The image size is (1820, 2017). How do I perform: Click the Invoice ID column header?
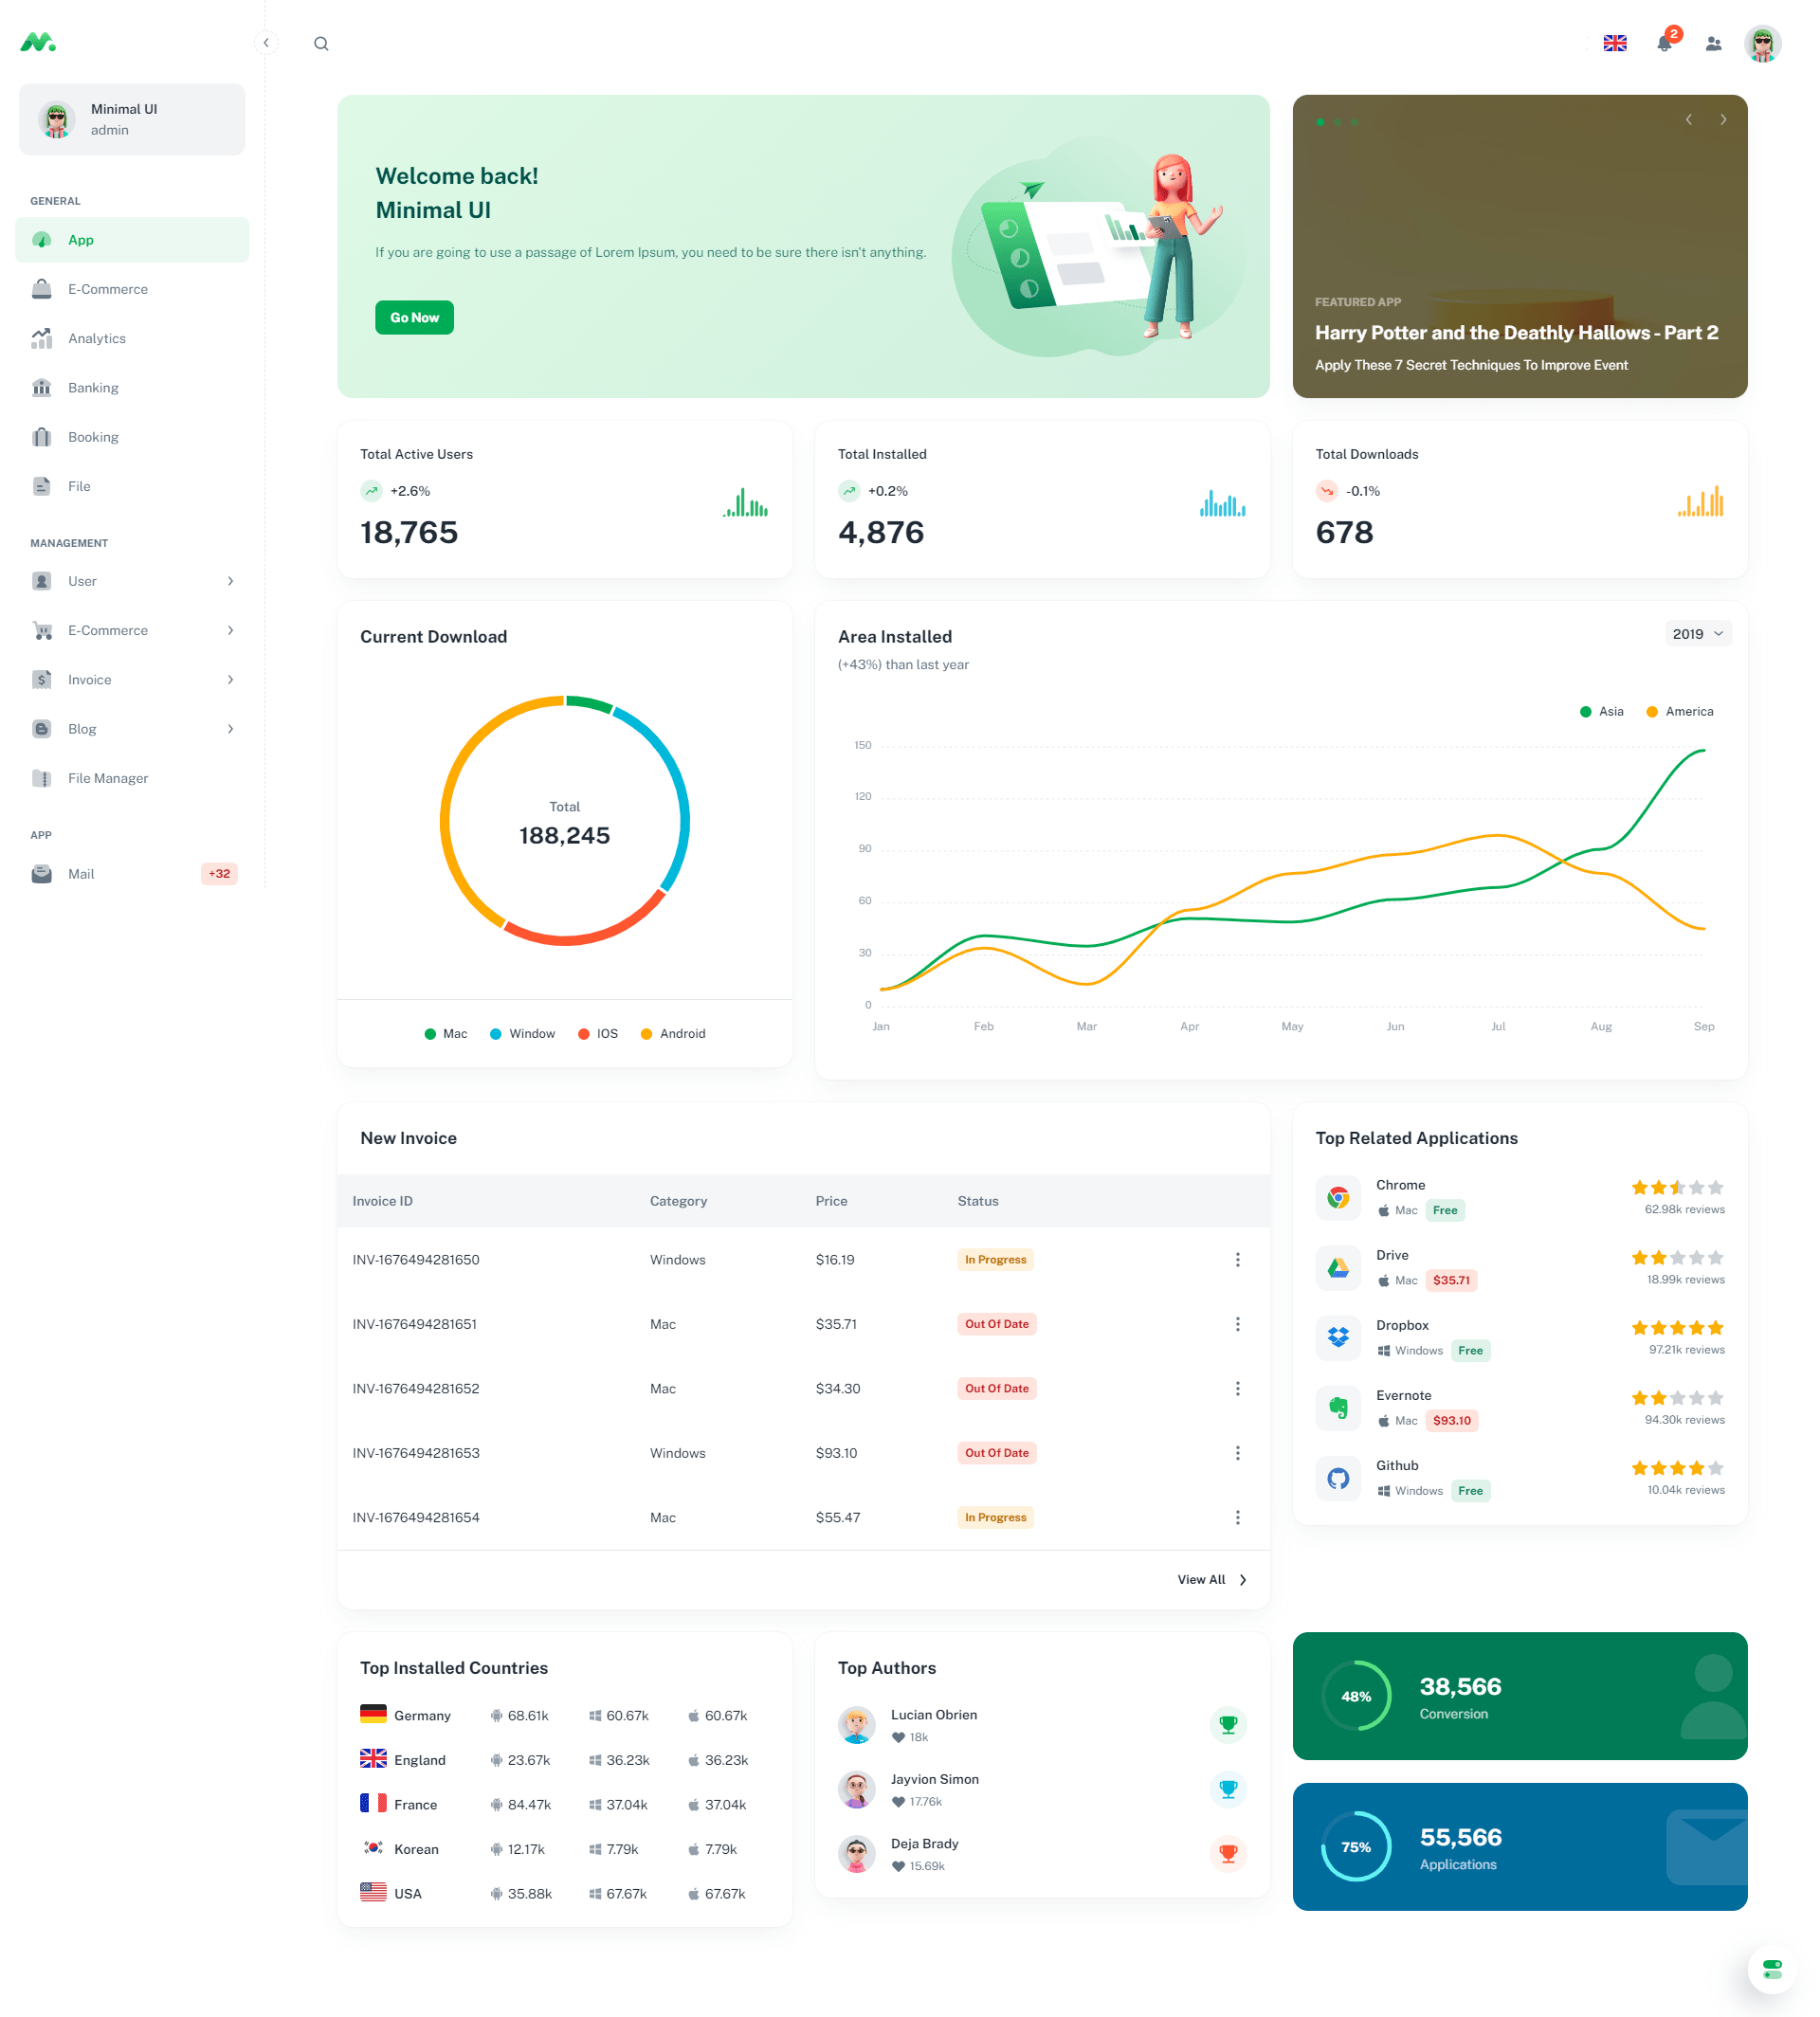click(x=382, y=1201)
